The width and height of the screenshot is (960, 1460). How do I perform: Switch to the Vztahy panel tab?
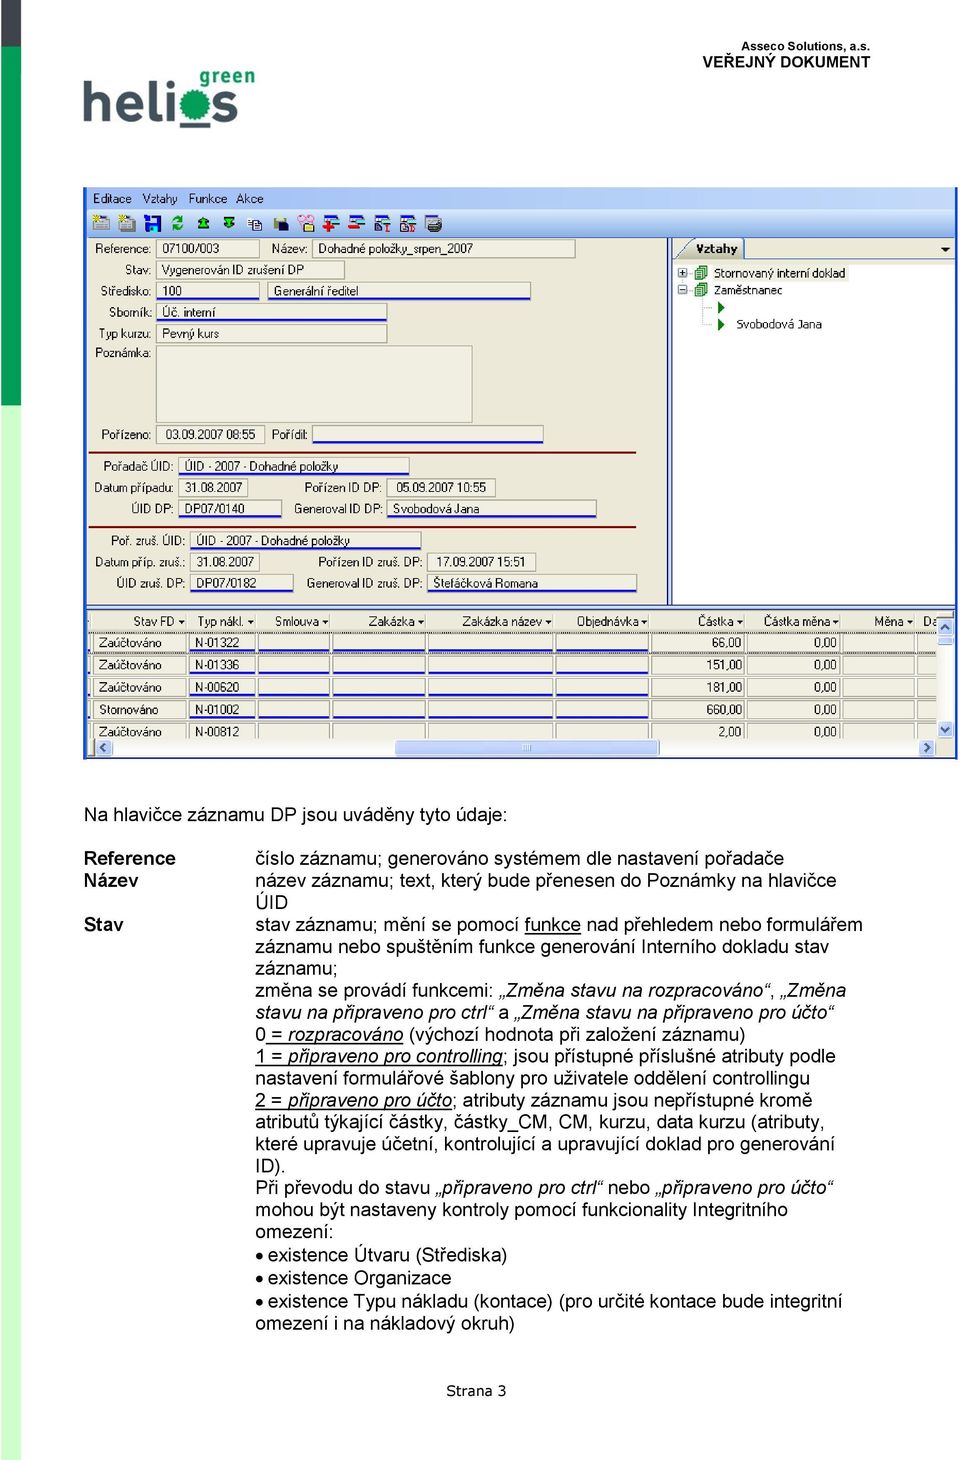pos(717,249)
